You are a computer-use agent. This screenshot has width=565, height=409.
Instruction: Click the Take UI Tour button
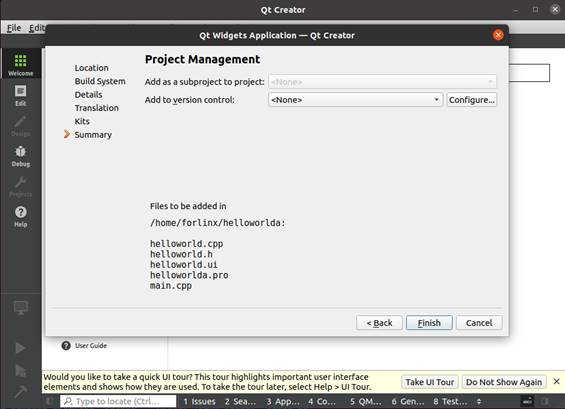pyautogui.click(x=430, y=382)
